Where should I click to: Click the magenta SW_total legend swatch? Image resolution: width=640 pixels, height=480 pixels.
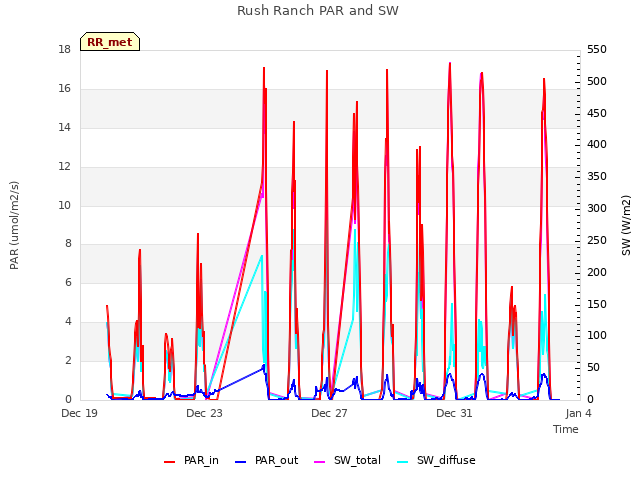click(319, 462)
